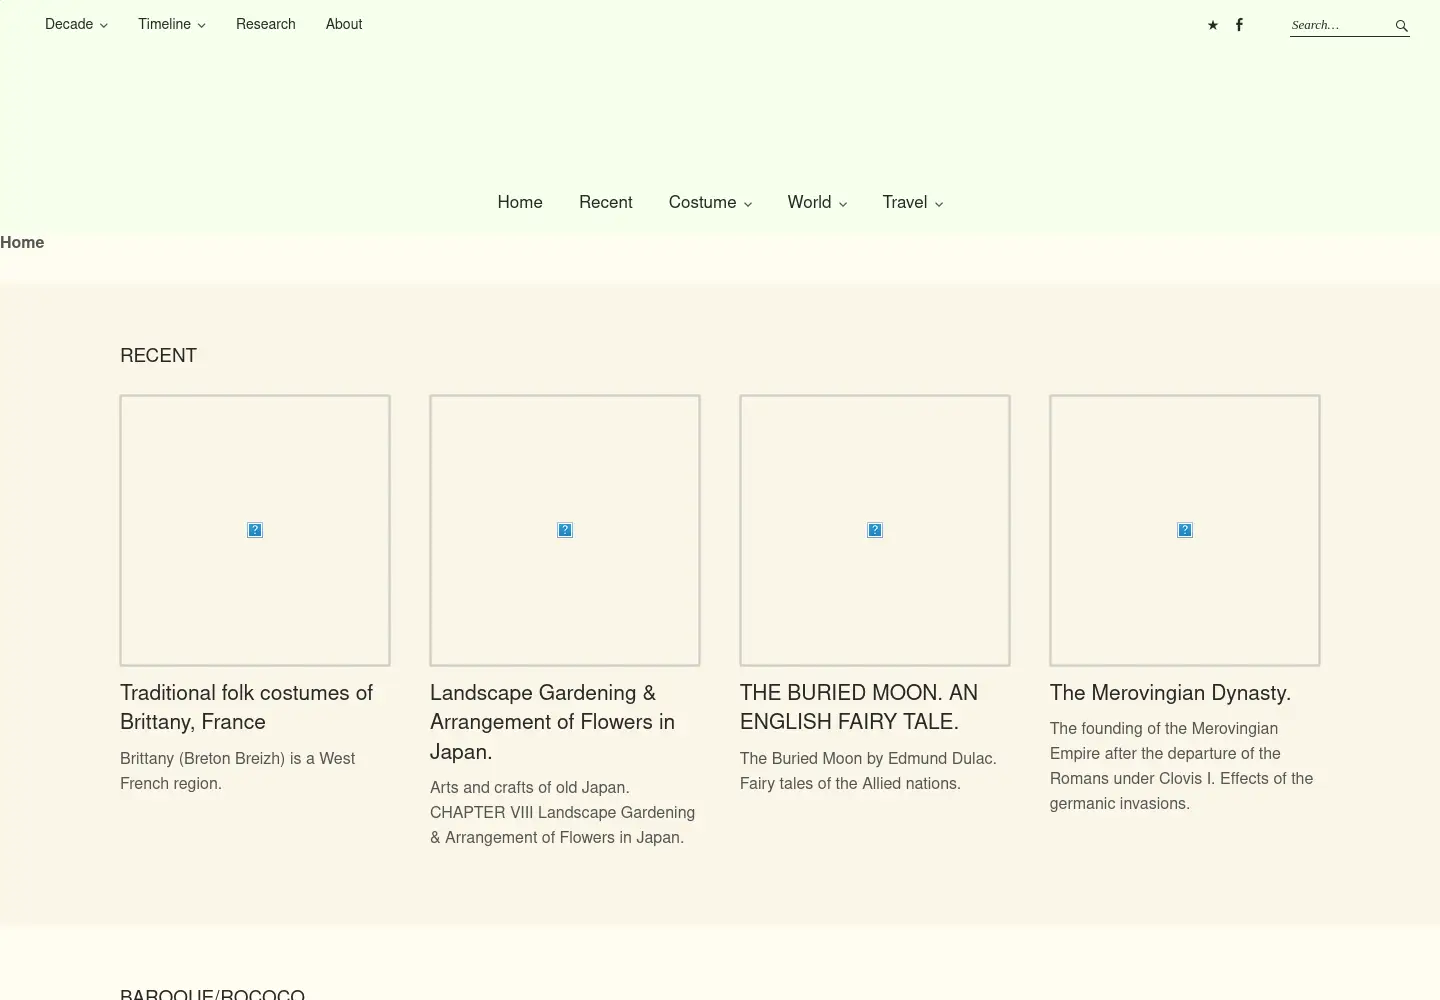Click the placeholder image icon for The Buried Moon

click(x=875, y=530)
